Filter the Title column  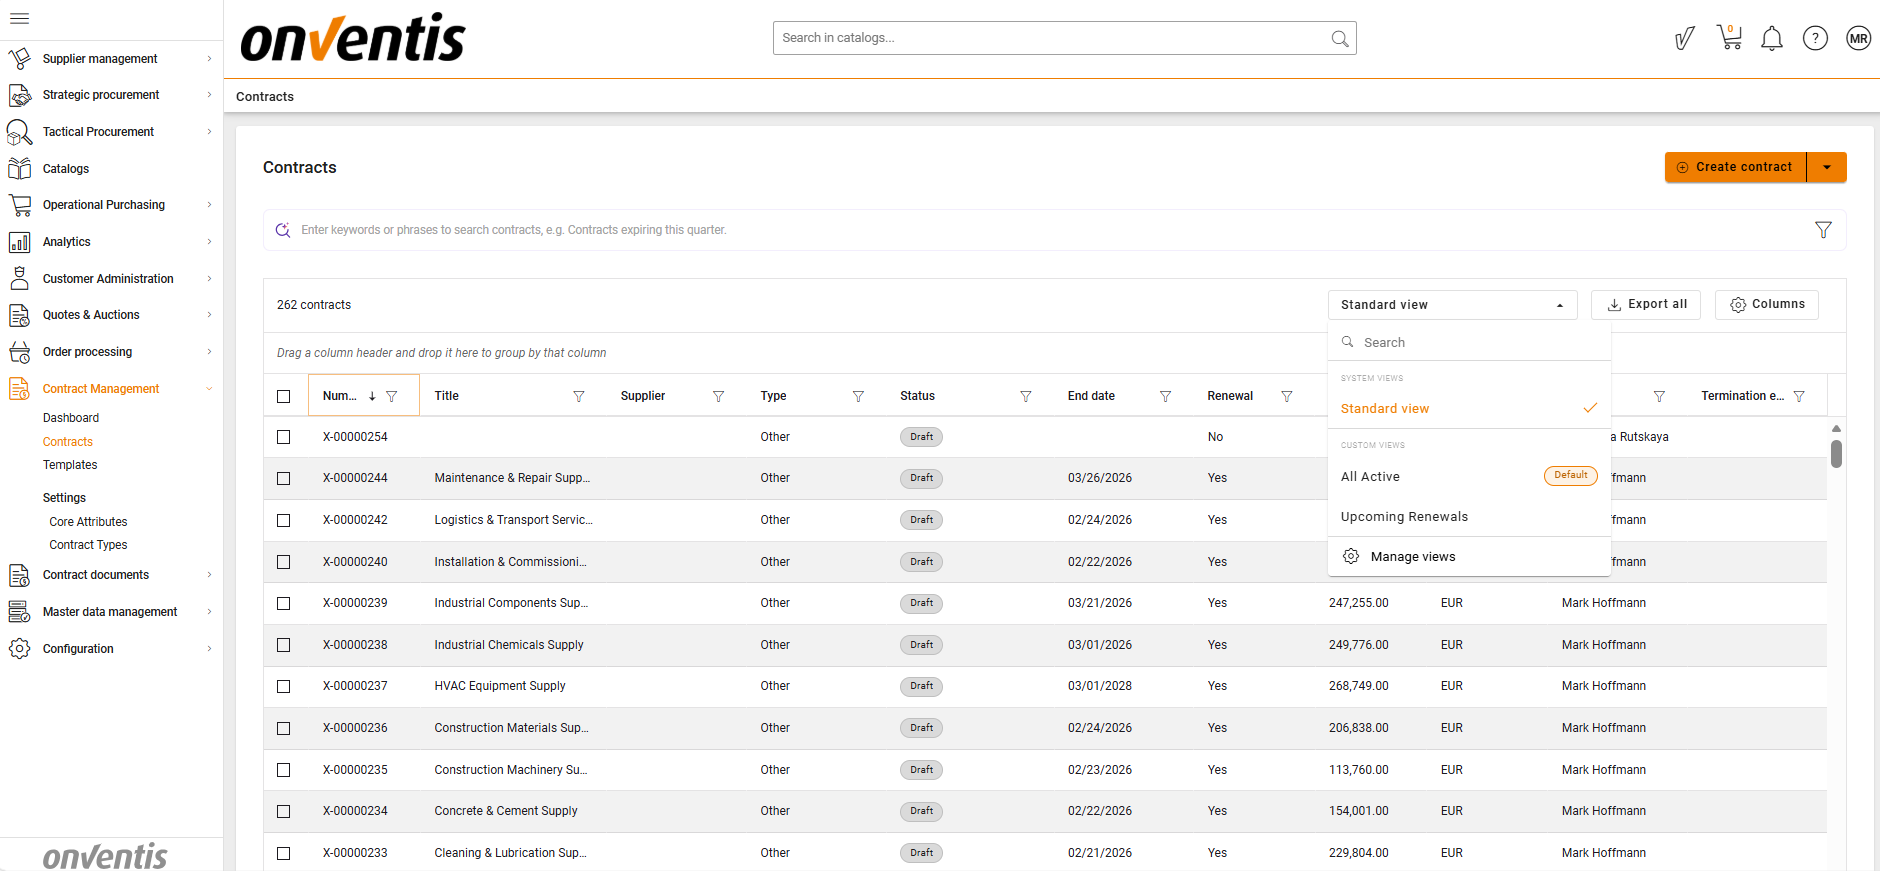click(578, 396)
